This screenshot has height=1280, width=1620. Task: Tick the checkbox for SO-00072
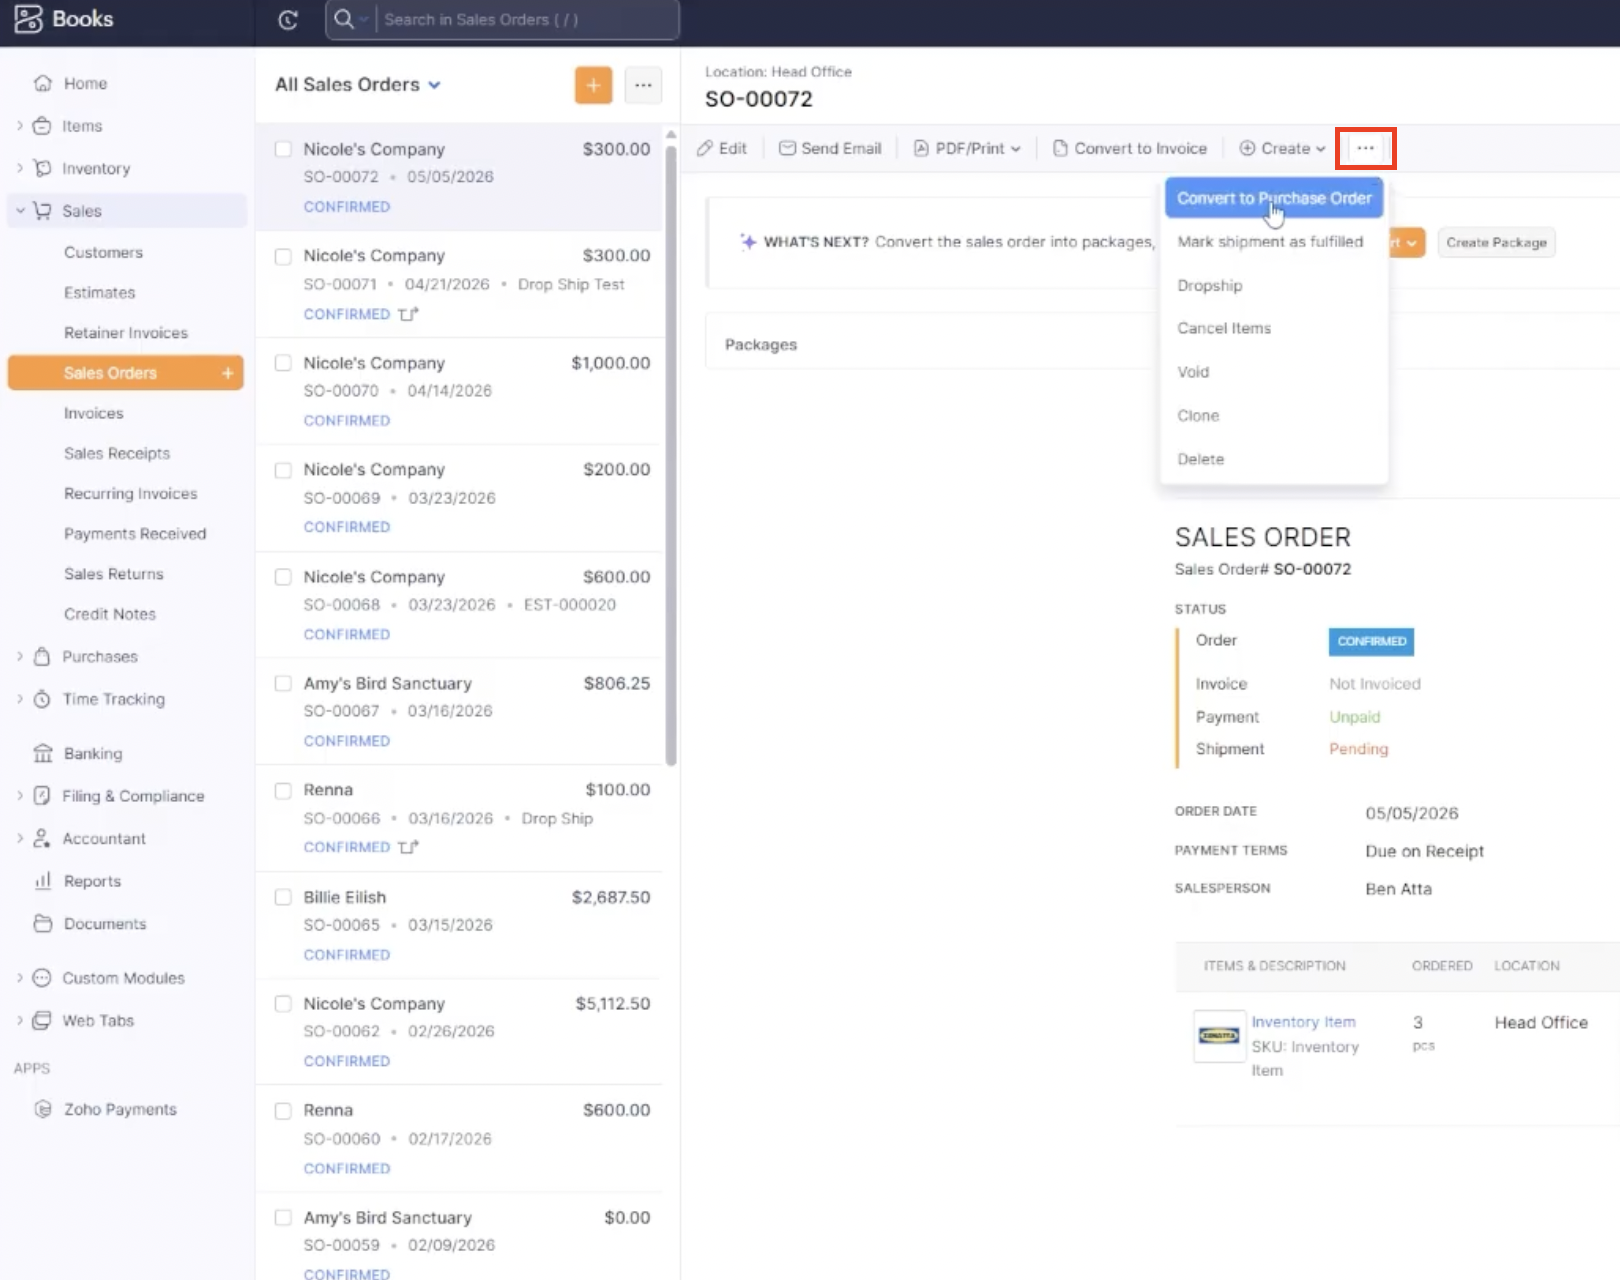pyautogui.click(x=283, y=149)
